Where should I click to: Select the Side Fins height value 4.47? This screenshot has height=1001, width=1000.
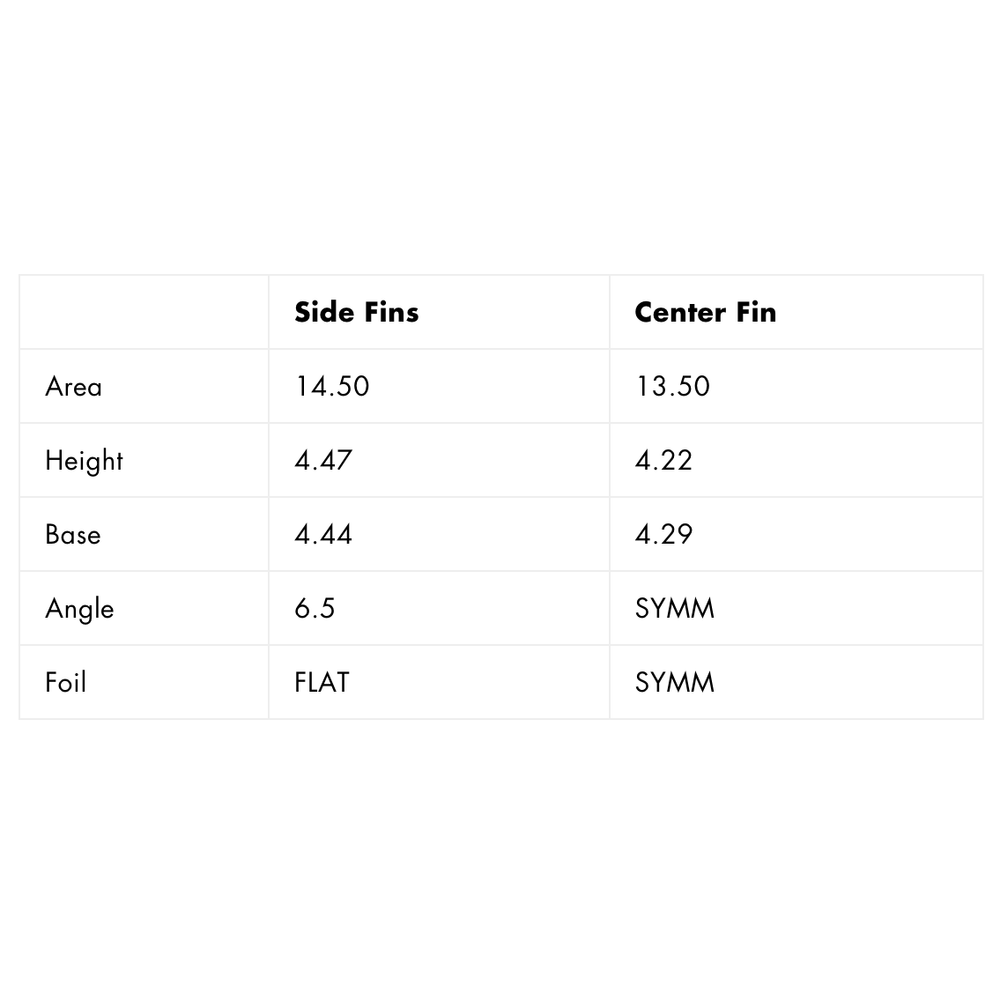pos(323,460)
